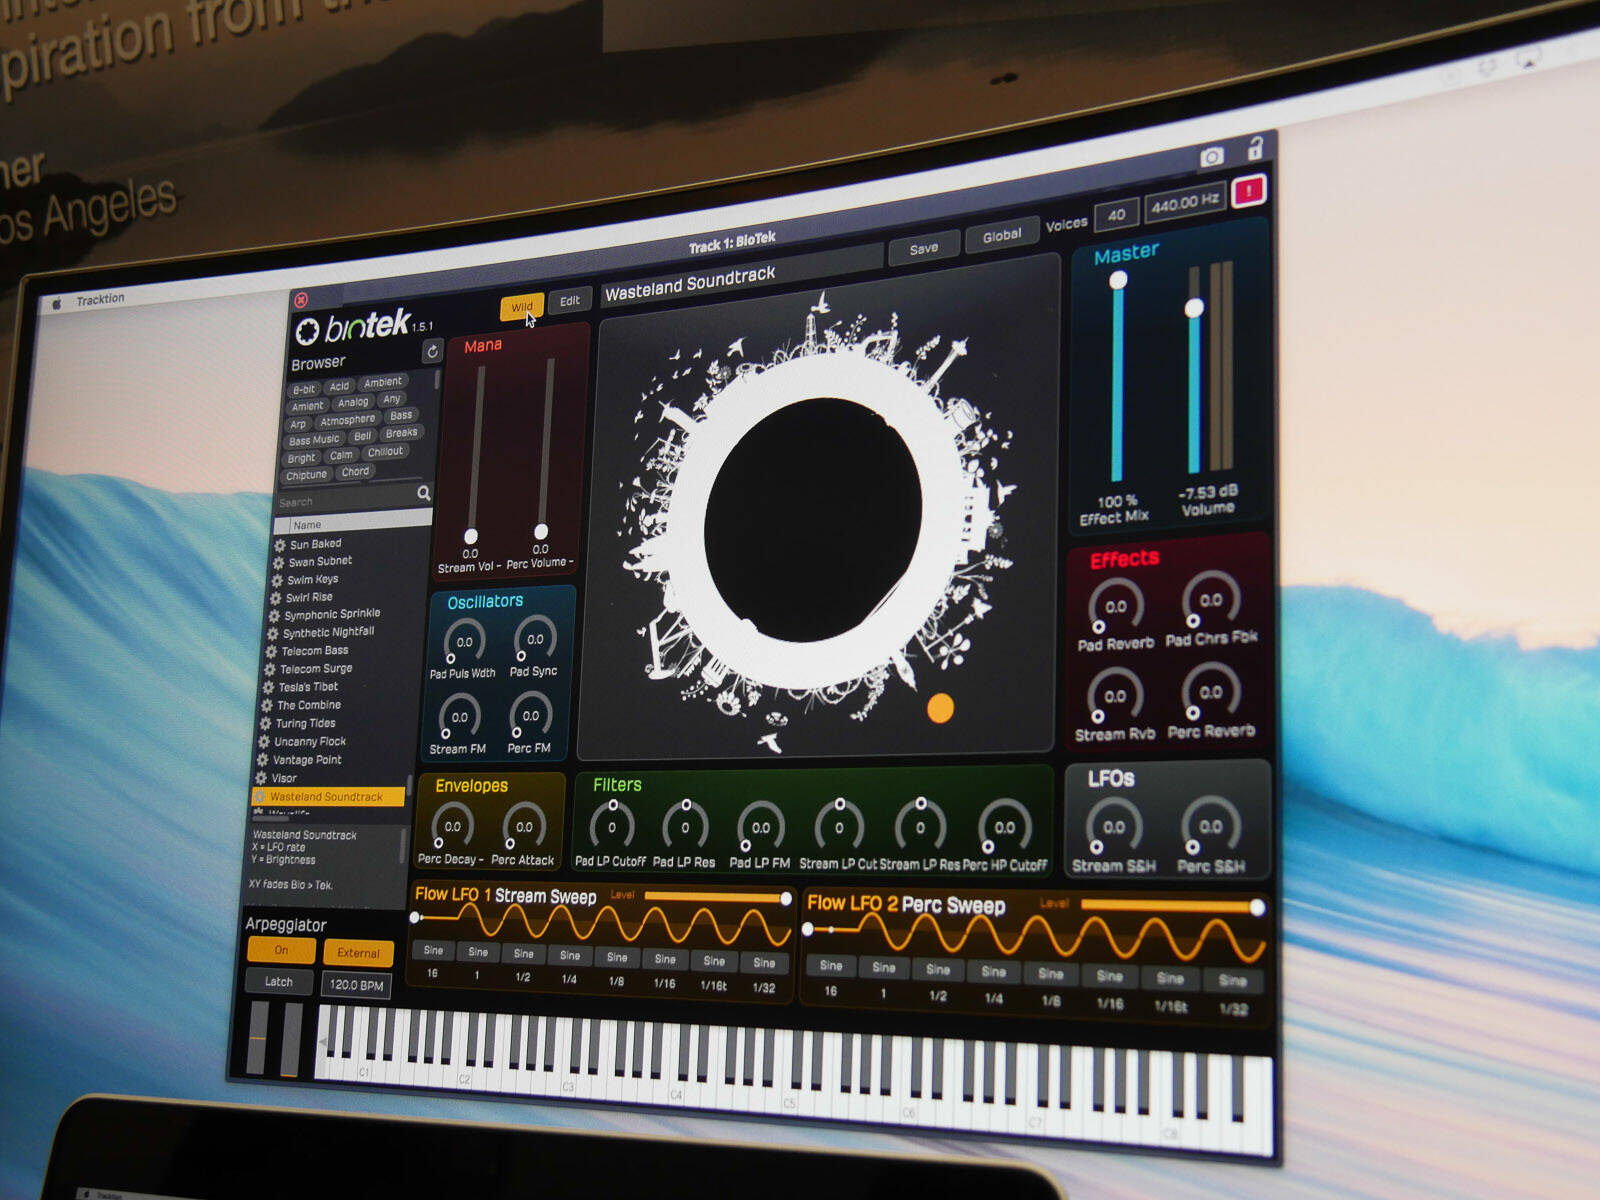The height and width of the screenshot is (1200, 1600).
Task: Open the 440.00 Hz tuning field
Action: [1184, 203]
